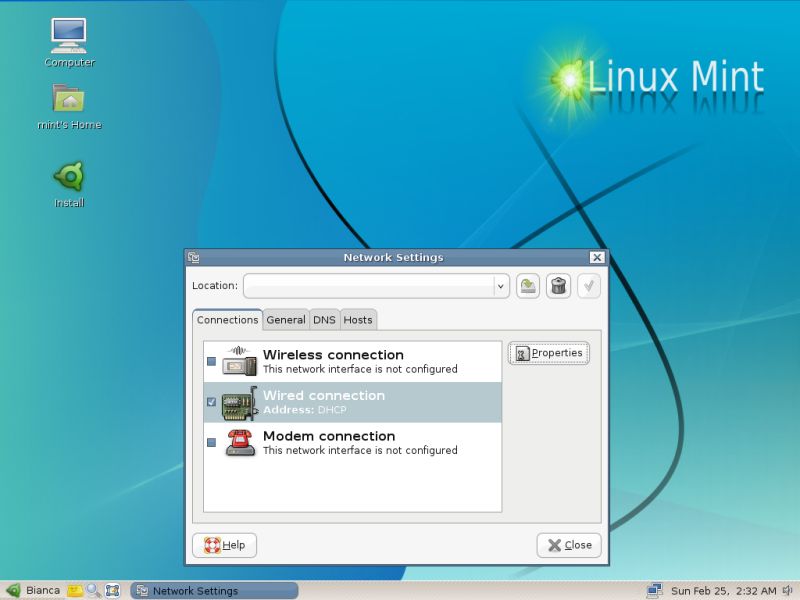Screen dimensions: 800x600
Task: Open mint's Home folder icon
Action: coord(69,99)
